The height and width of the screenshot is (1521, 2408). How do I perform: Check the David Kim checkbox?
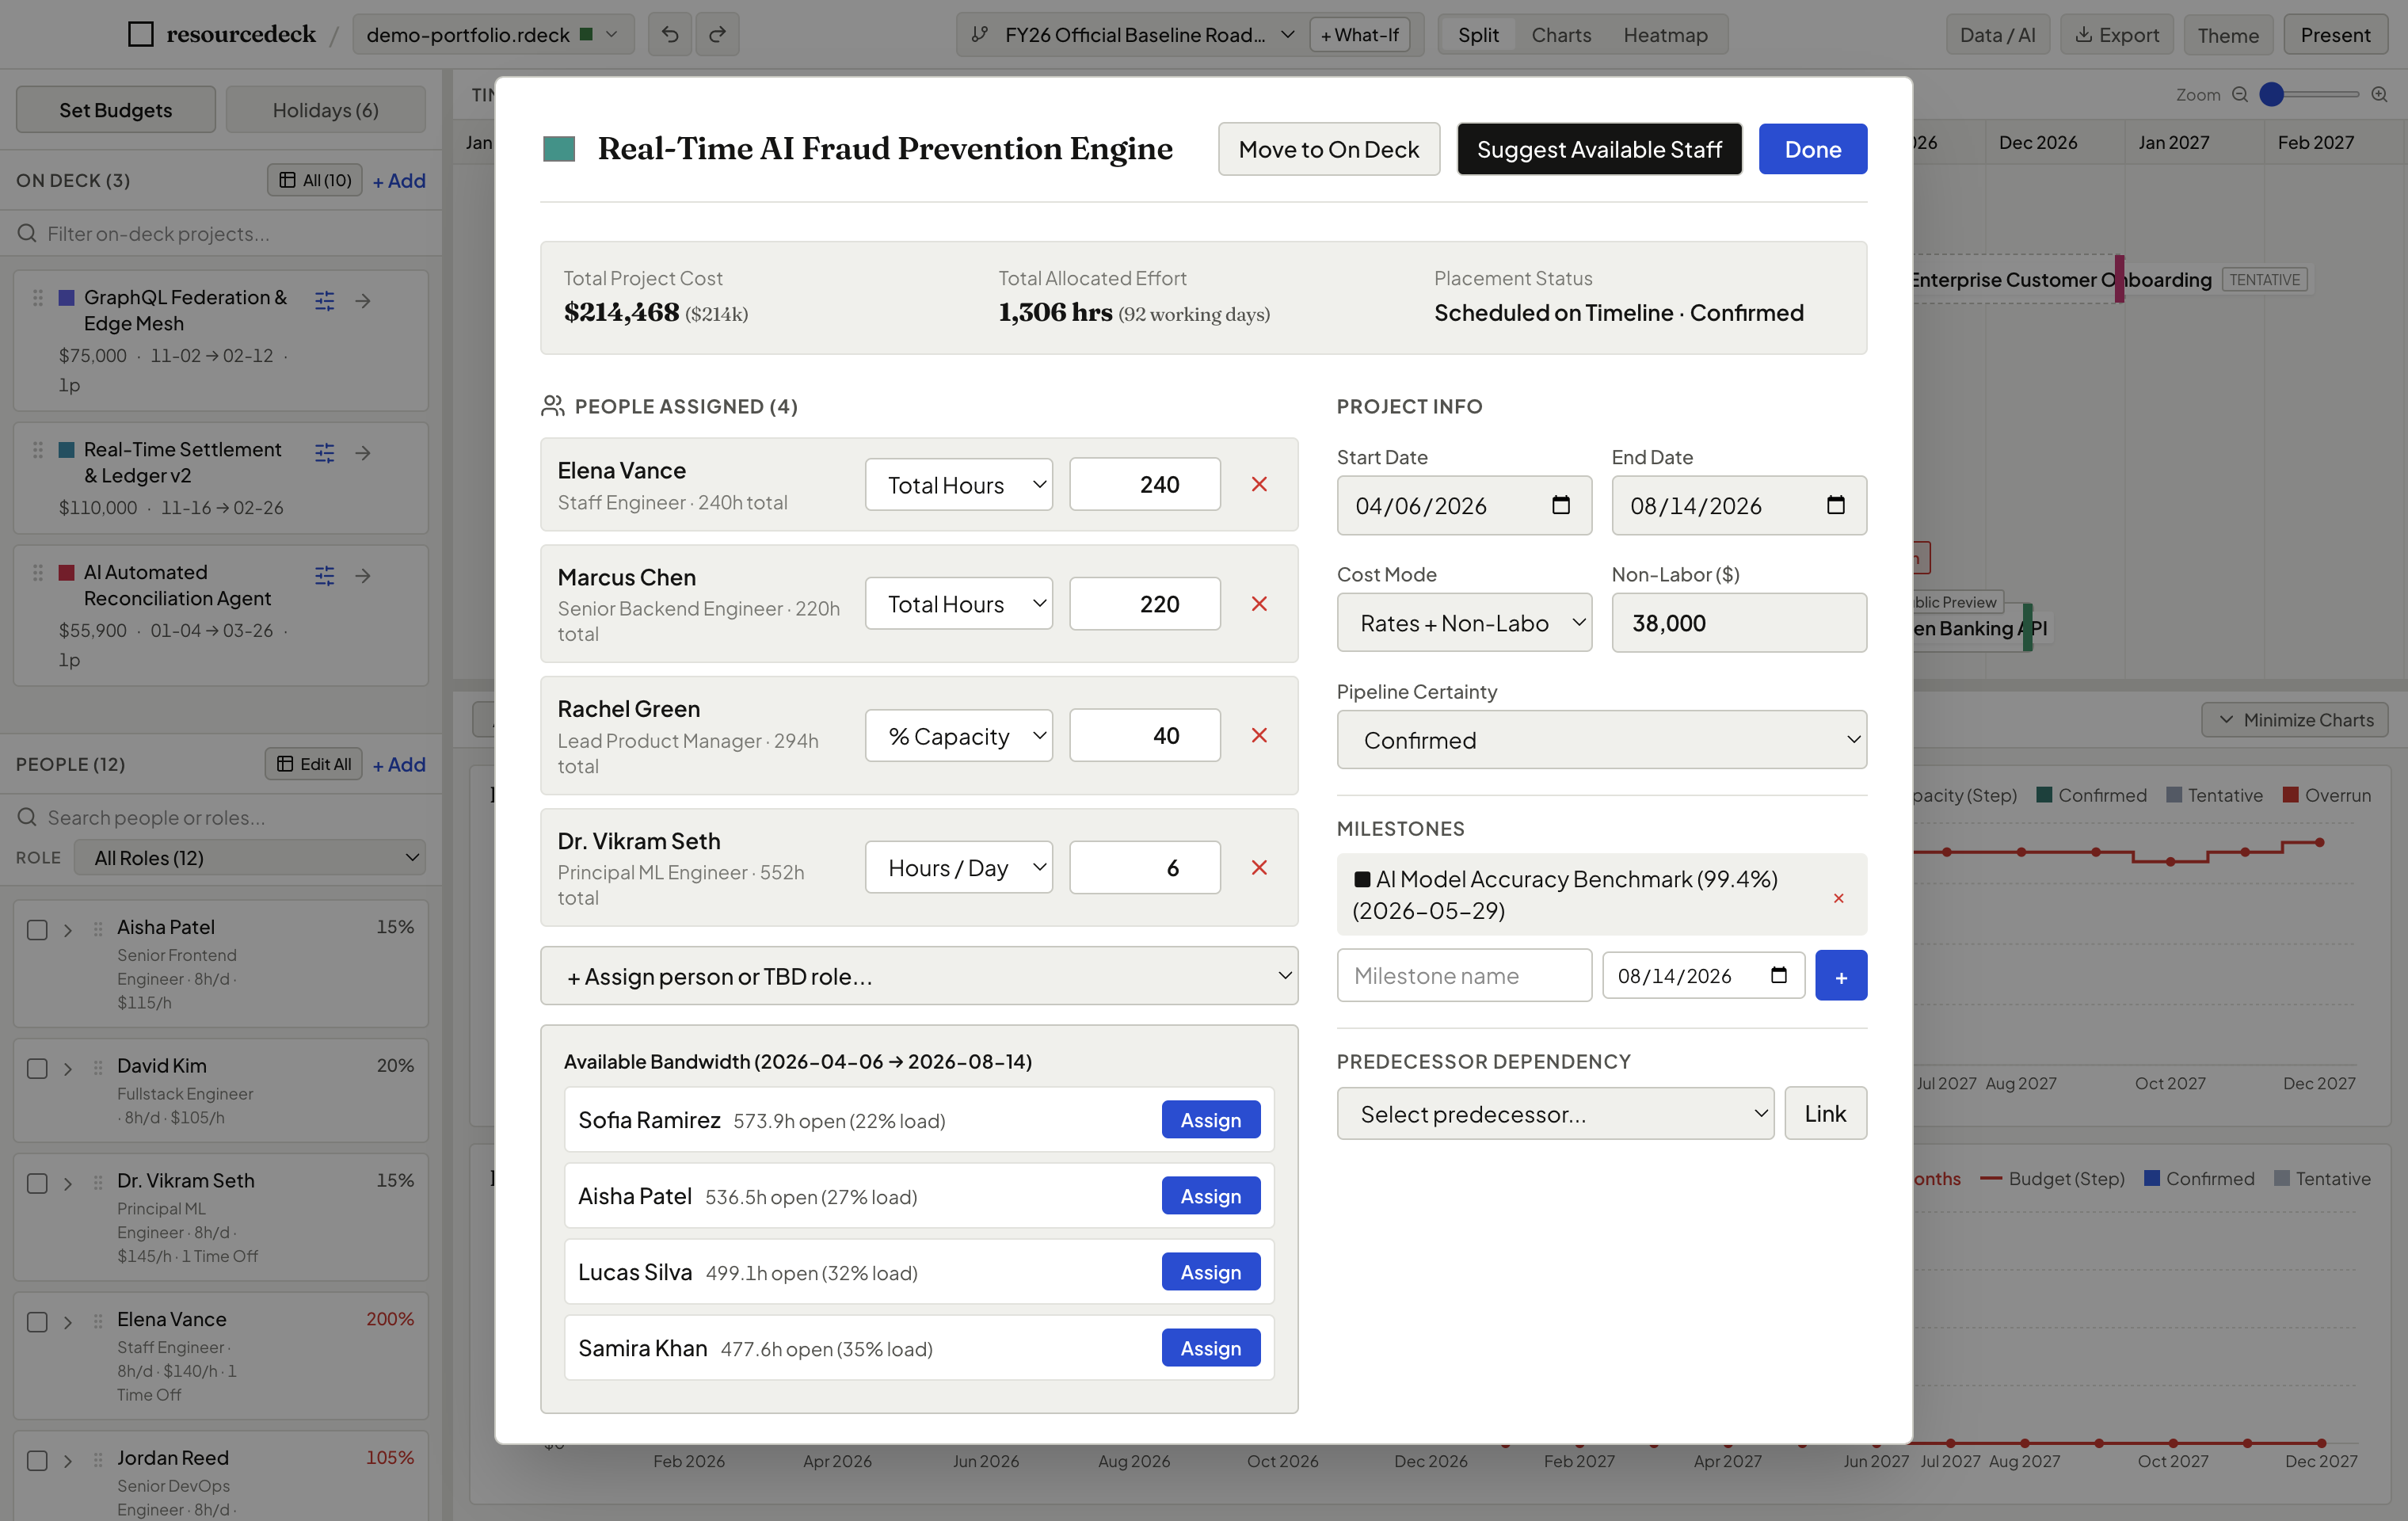[x=37, y=1068]
